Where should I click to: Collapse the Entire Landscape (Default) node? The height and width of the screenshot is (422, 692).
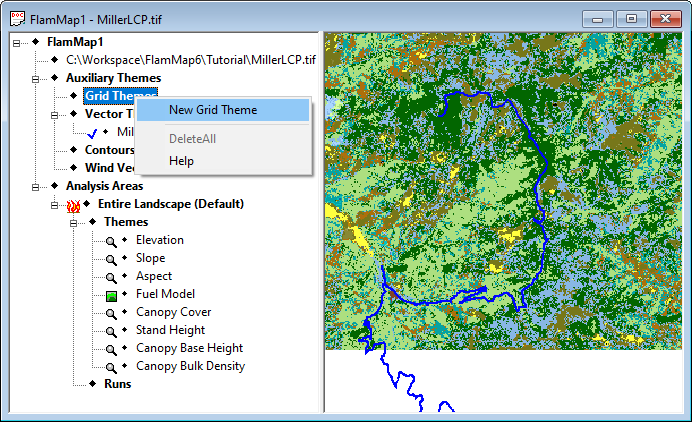(54, 205)
